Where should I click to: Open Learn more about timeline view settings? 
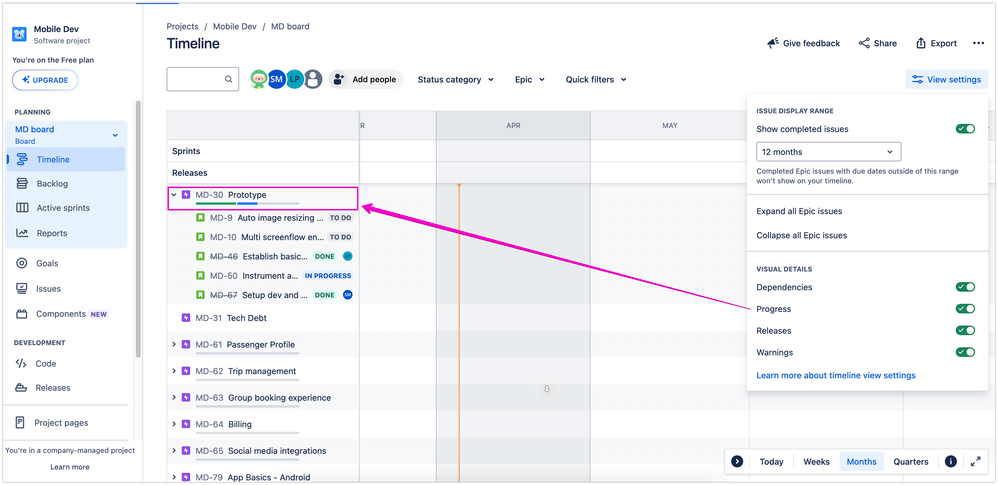click(836, 376)
